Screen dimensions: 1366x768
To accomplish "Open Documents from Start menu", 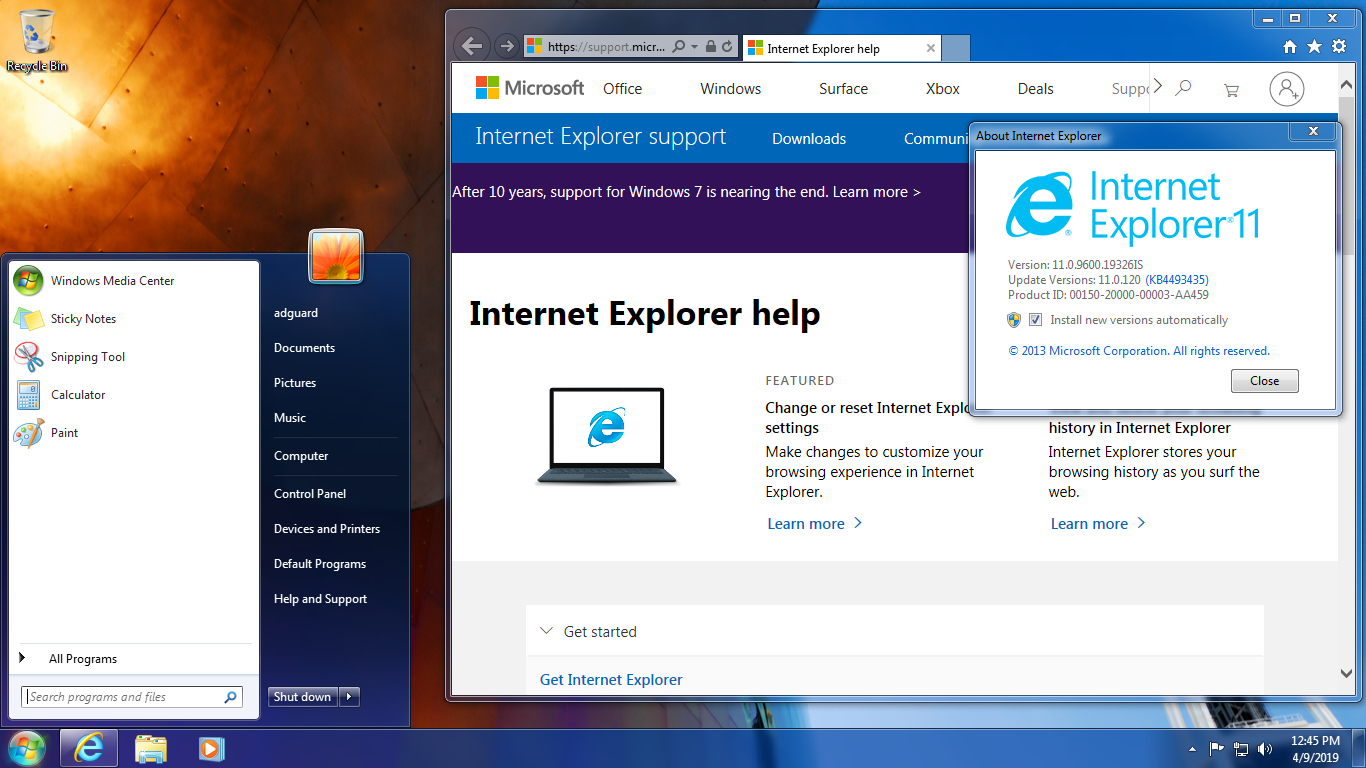I will pos(304,348).
